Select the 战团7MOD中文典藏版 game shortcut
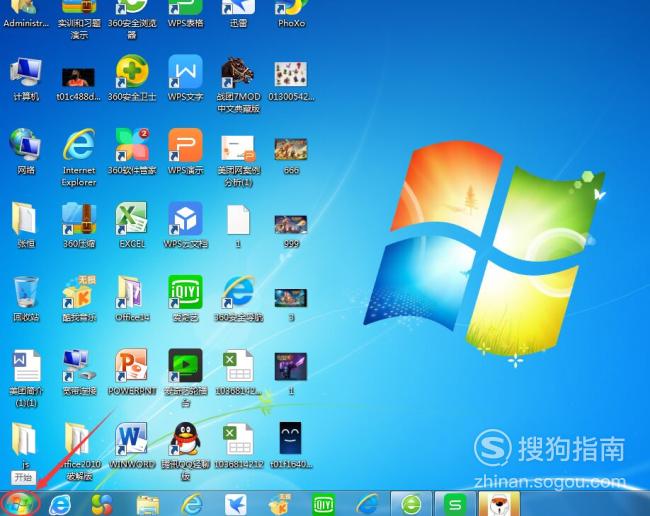The height and width of the screenshot is (516, 650). point(238,85)
